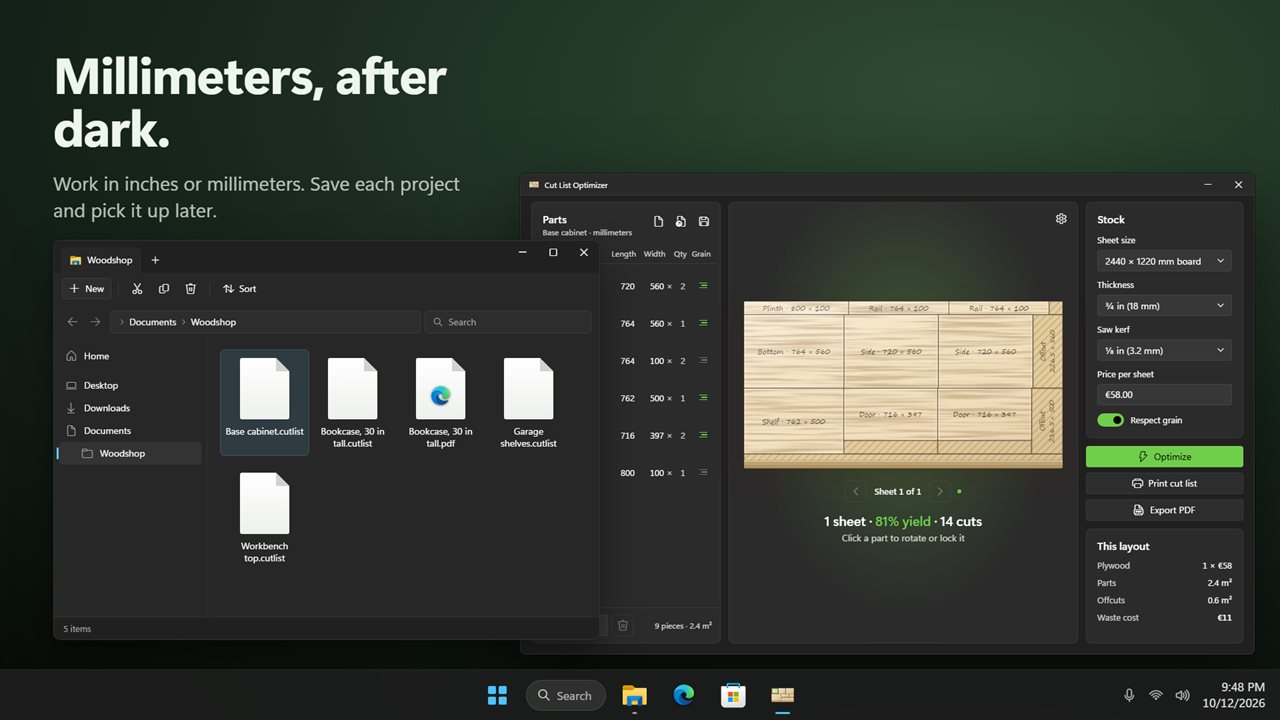Screen dimensions: 1280x720
Task: Toggle grain for the 764 × 560 part
Action: tap(703, 323)
